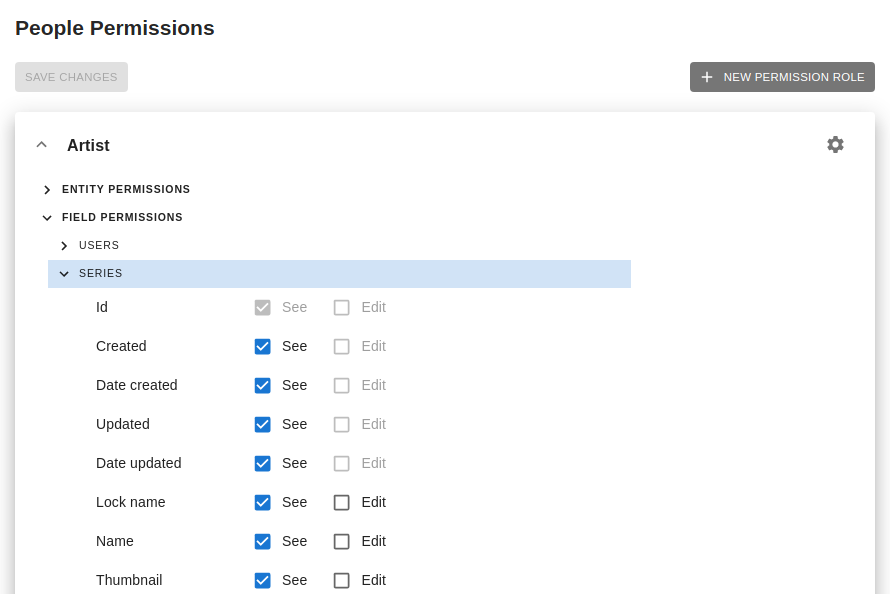Image resolution: width=890 pixels, height=594 pixels.
Task: Enable Edit for Lock name
Action: pos(342,502)
